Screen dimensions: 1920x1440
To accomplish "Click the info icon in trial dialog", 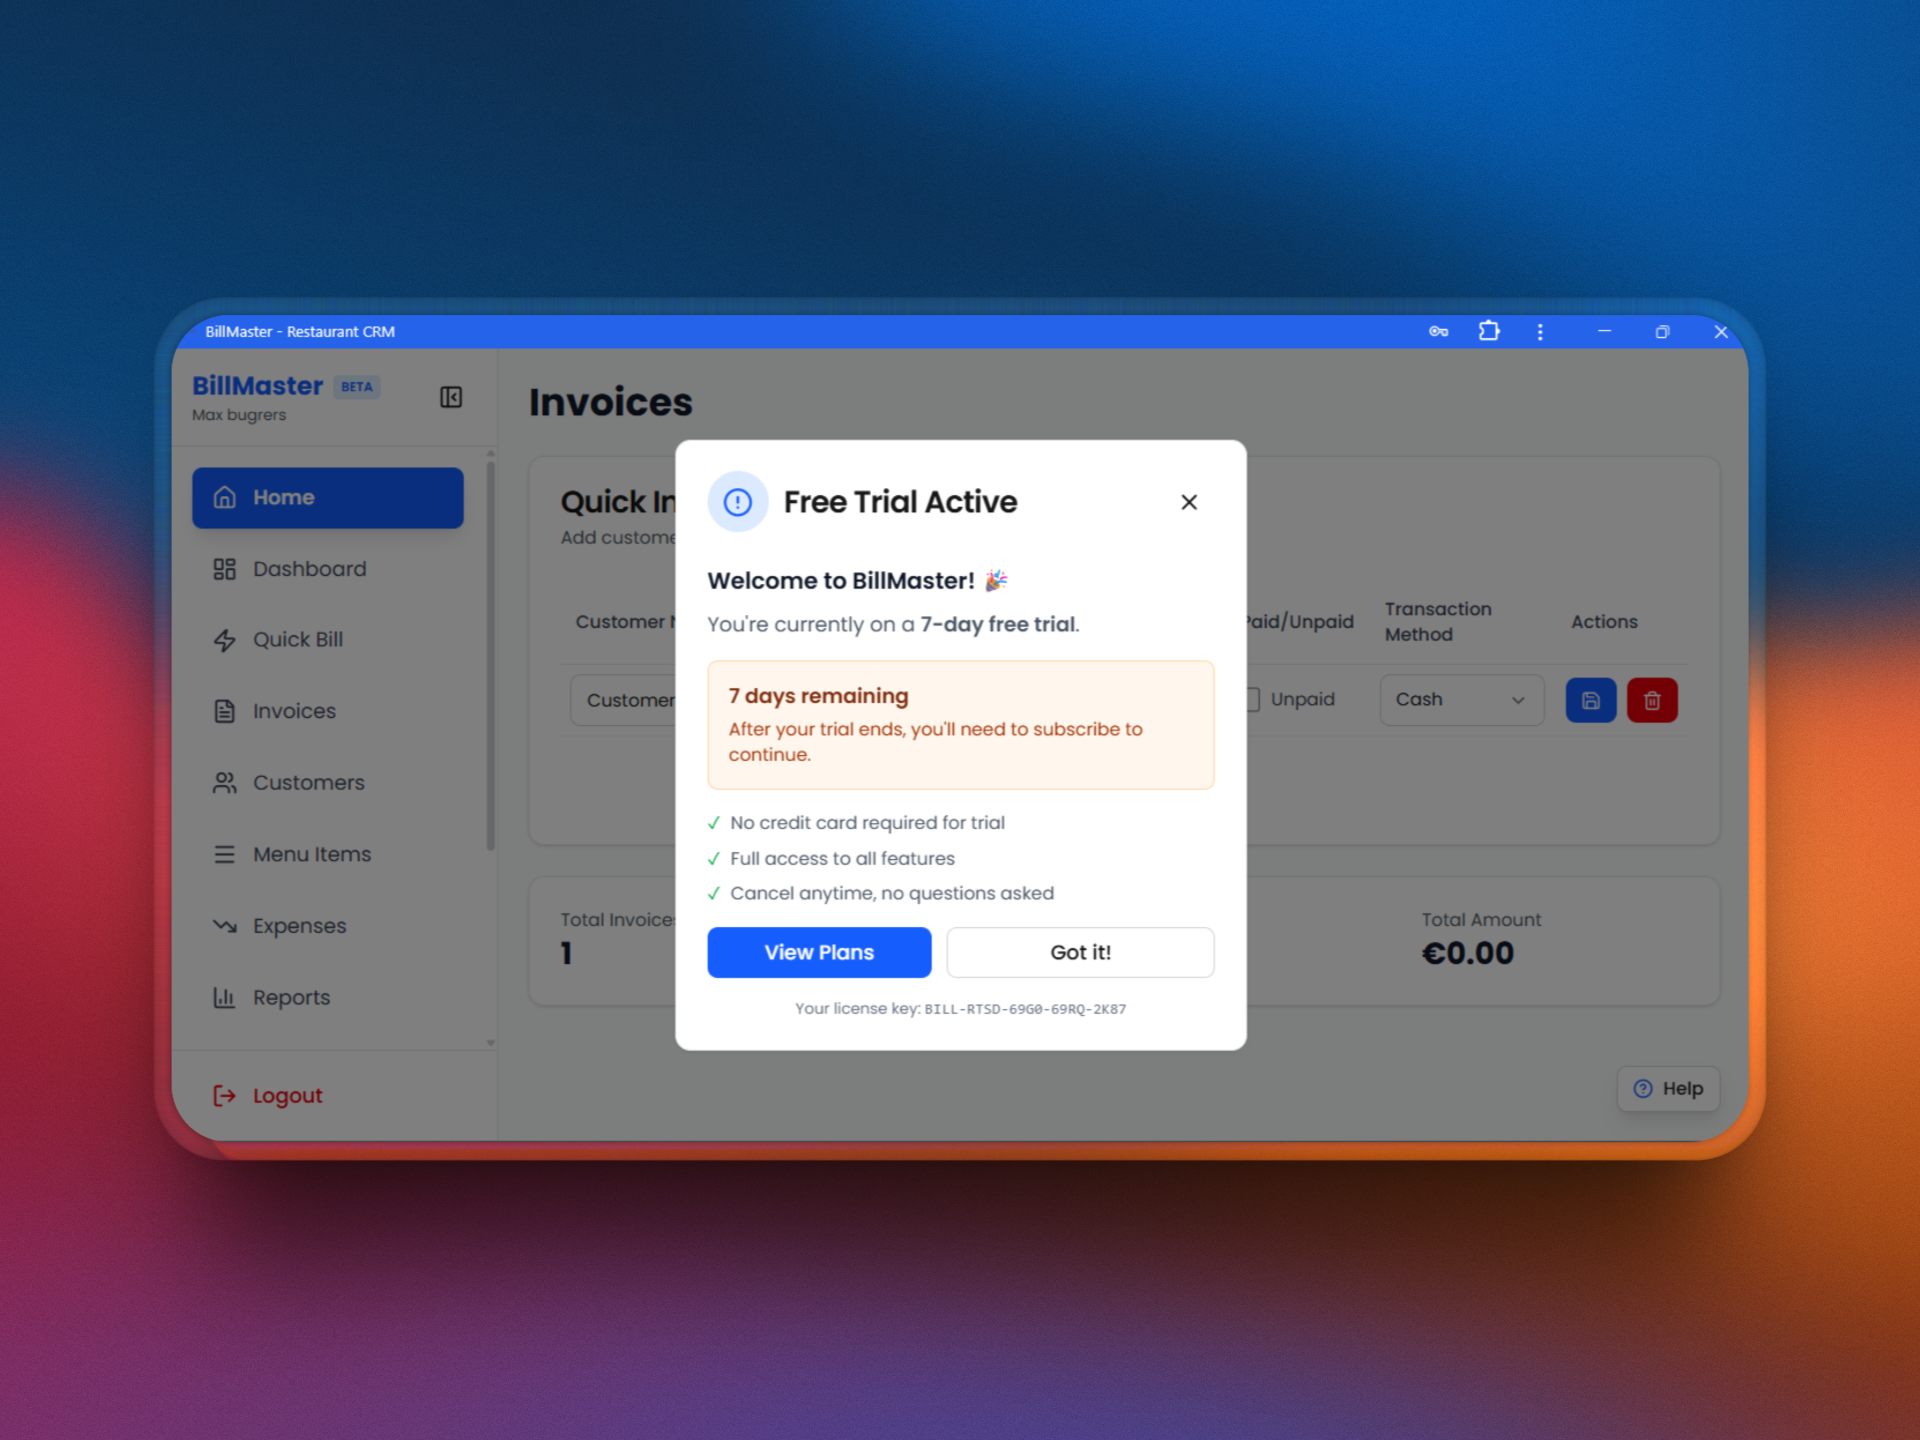I will coord(738,502).
